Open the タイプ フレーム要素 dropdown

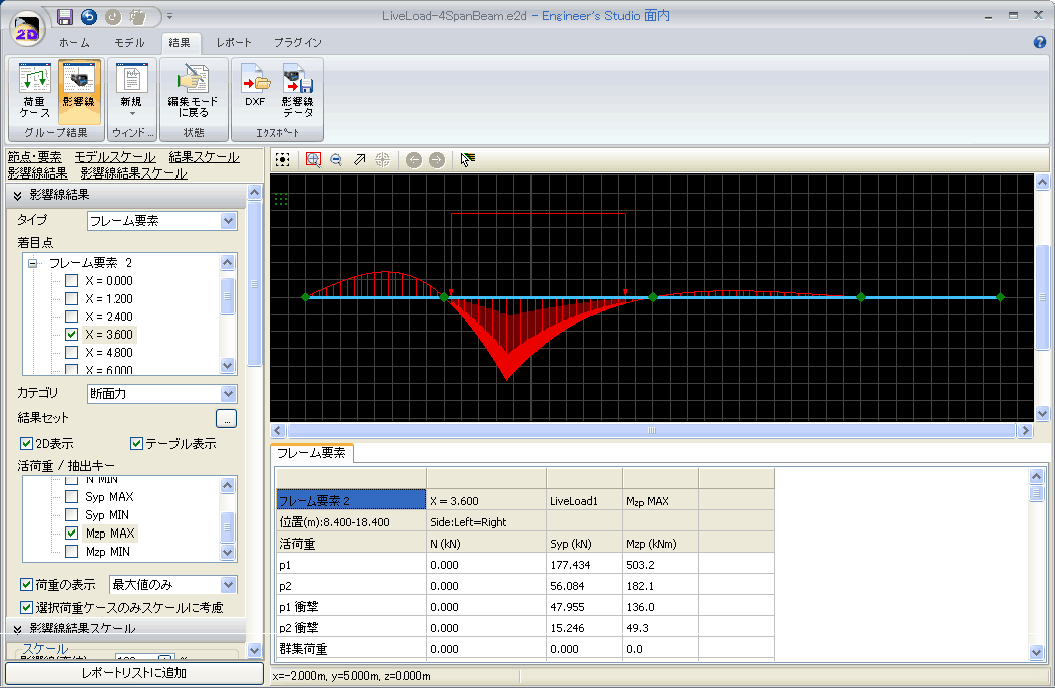pyautogui.click(x=162, y=221)
